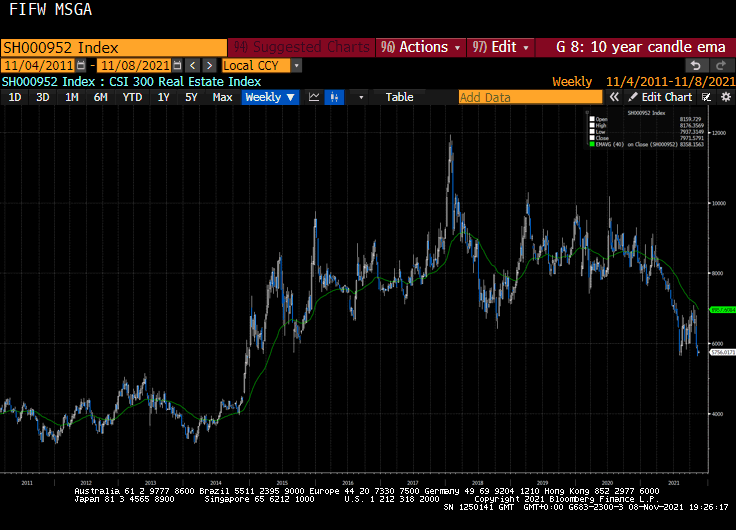Select the Max range tab
Screen dimensions: 736x530
click(x=222, y=97)
